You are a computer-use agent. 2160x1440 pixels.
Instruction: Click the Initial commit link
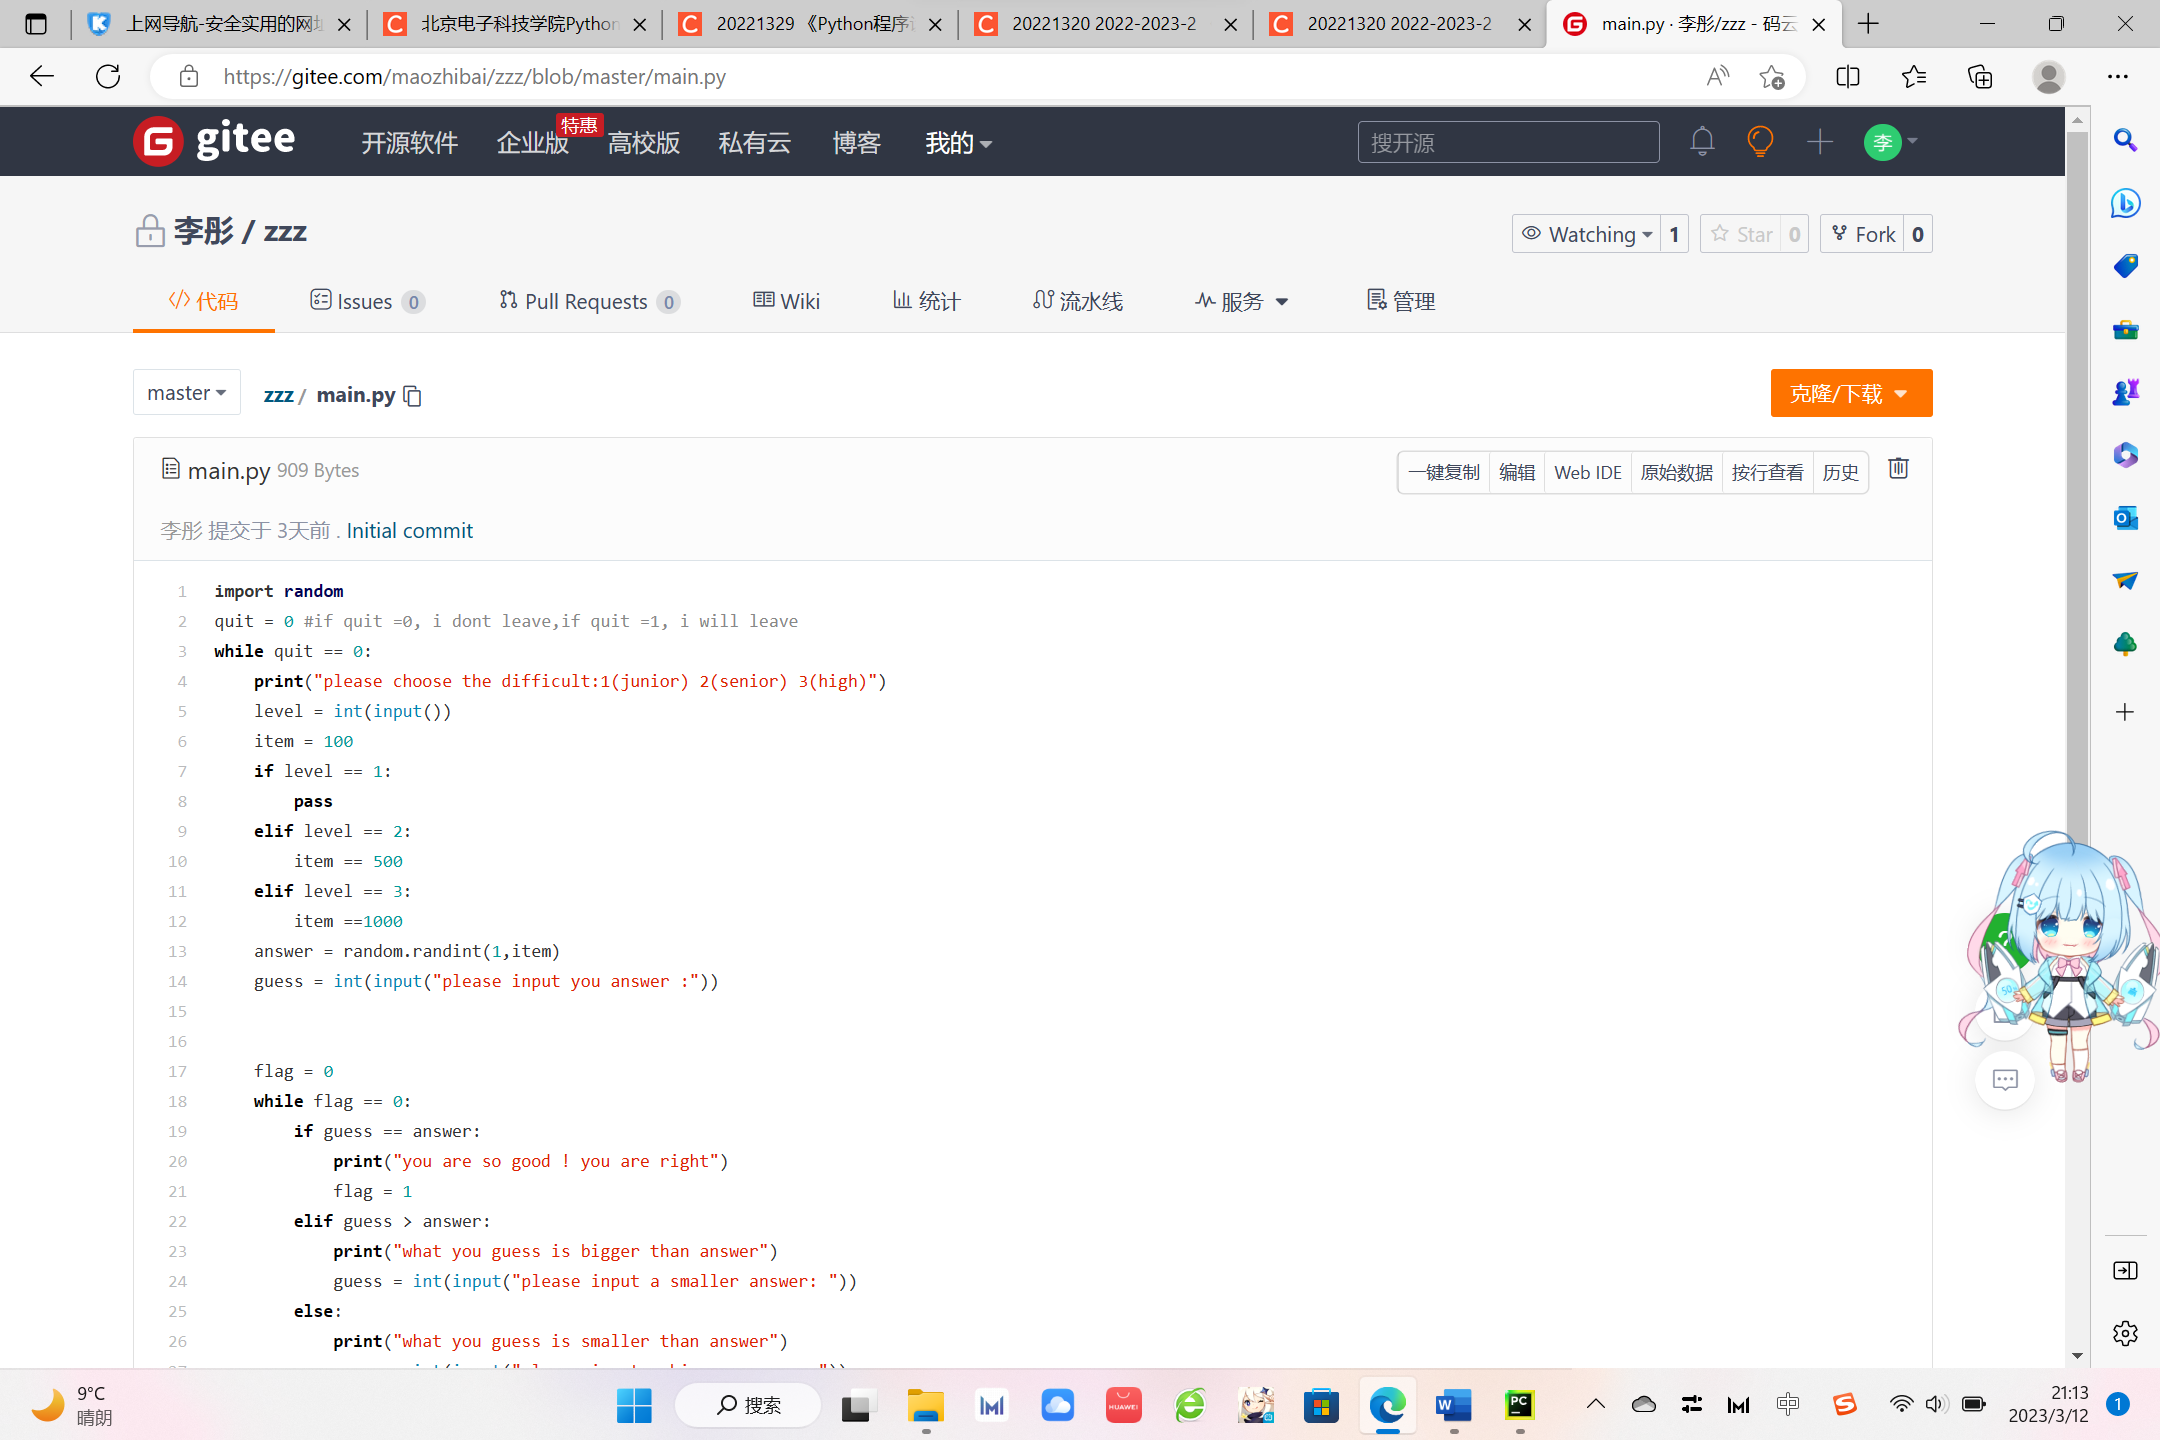[x=409, y=531]
